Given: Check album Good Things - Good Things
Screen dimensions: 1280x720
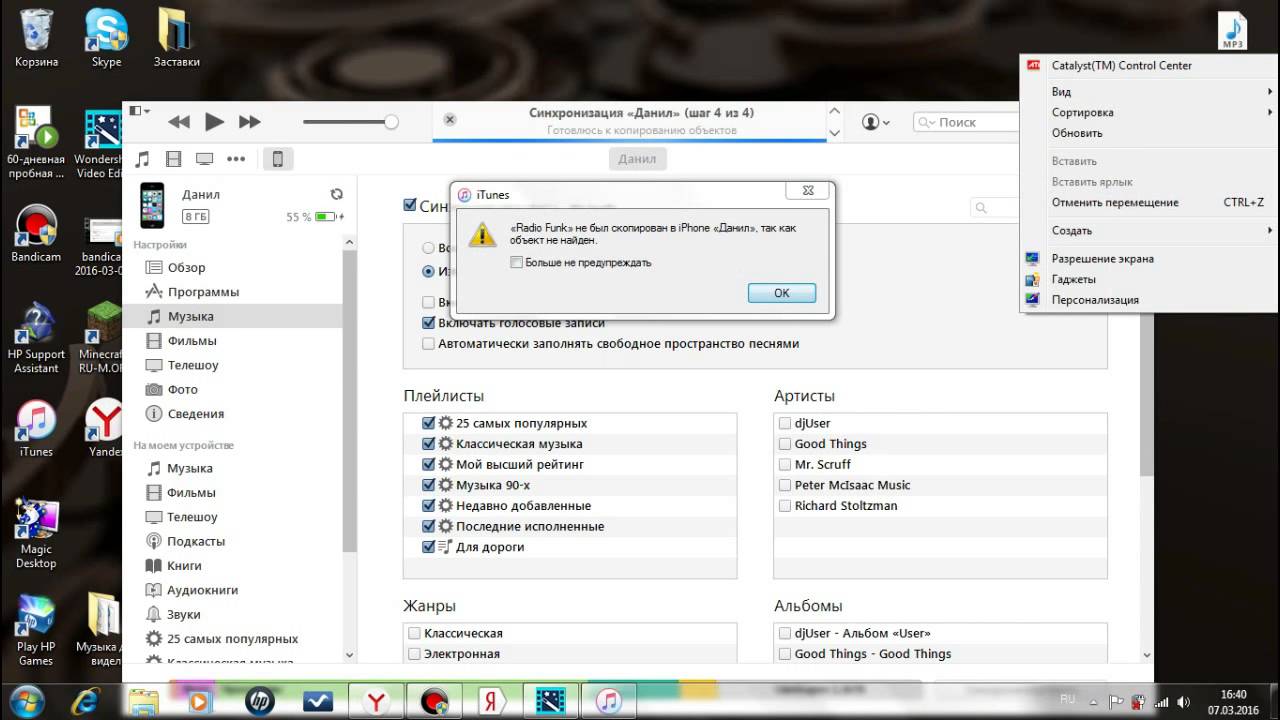Looking at the screenshot, I should [x=785, y=654].
